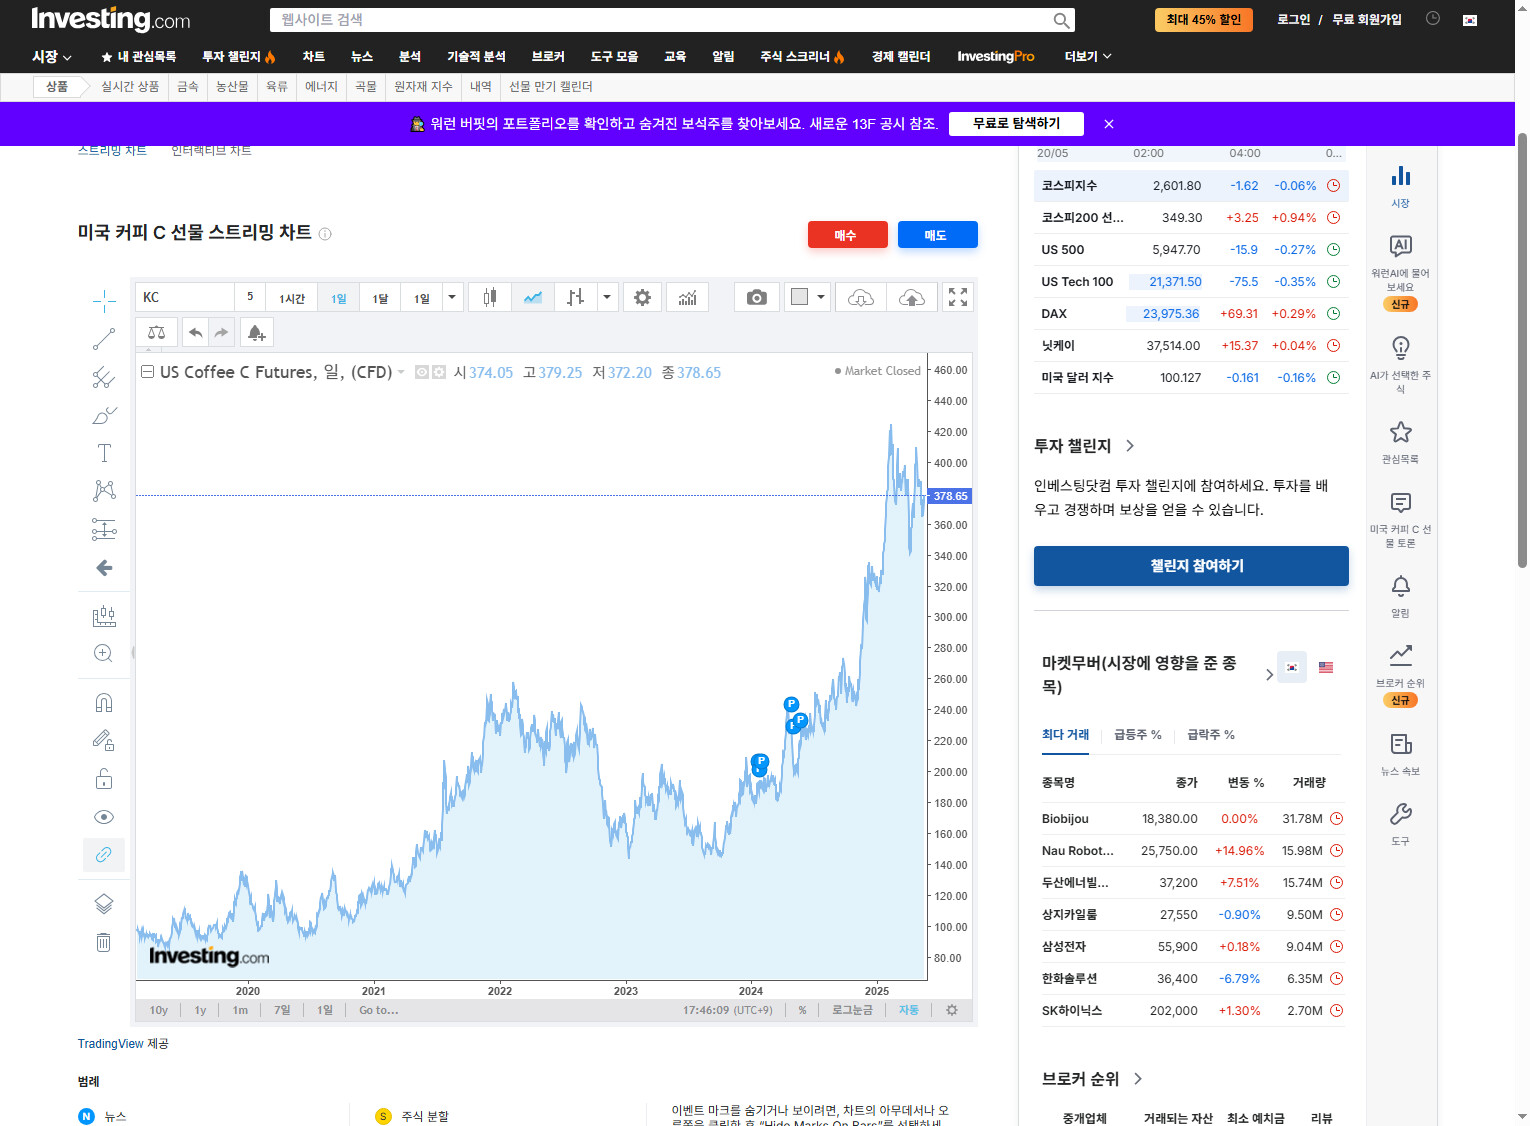Select the trend line drawing tool
The image size is (1530, 1126).
point(104,340)
